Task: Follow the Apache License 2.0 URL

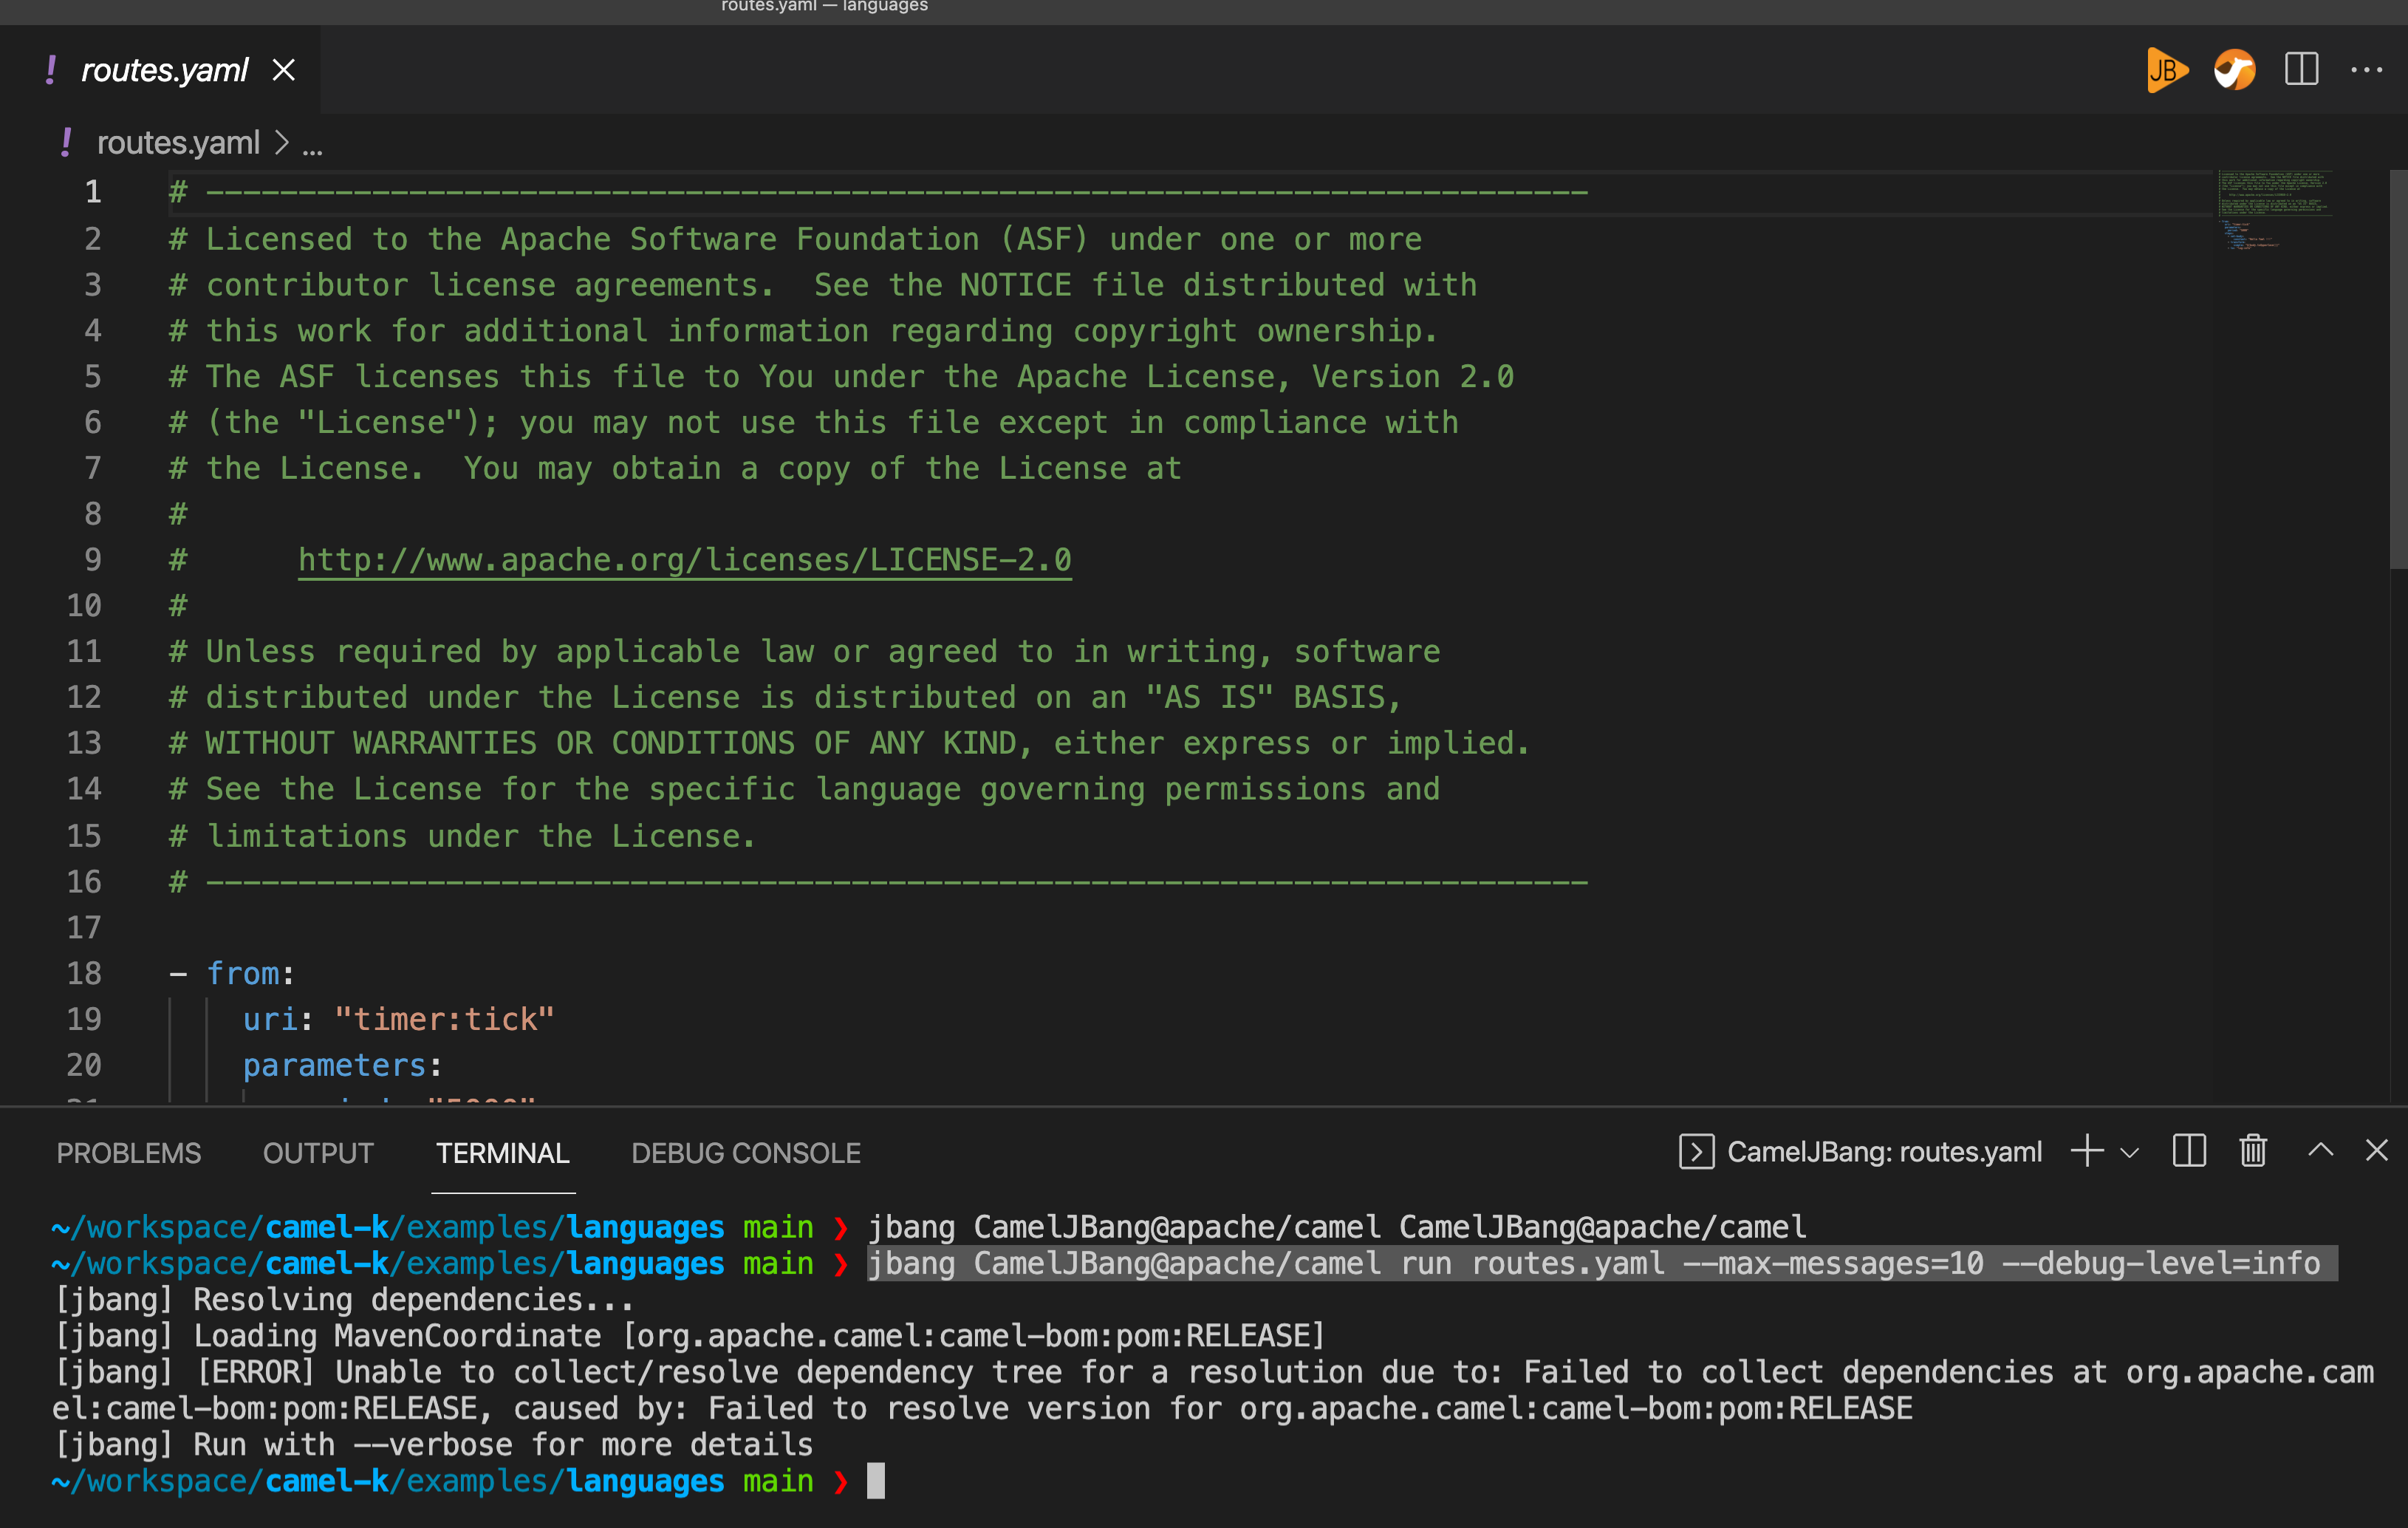Action: point(683,559)
